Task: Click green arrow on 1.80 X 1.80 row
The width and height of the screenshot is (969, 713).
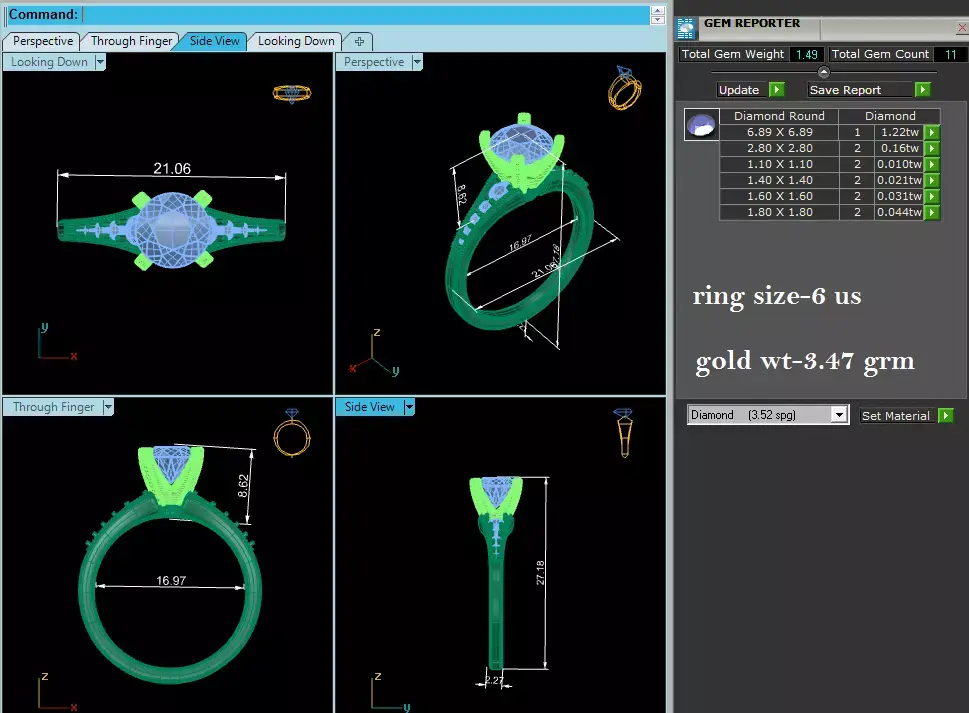Action: (x=932, y=212)
